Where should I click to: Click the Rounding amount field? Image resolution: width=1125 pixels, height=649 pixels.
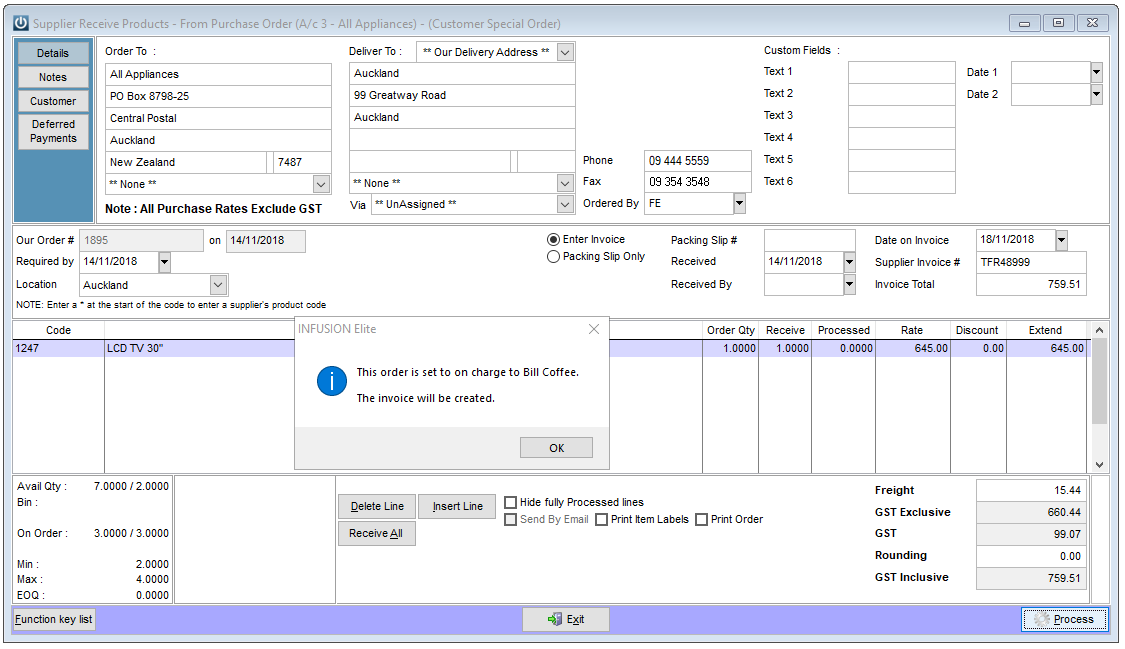1031,556
